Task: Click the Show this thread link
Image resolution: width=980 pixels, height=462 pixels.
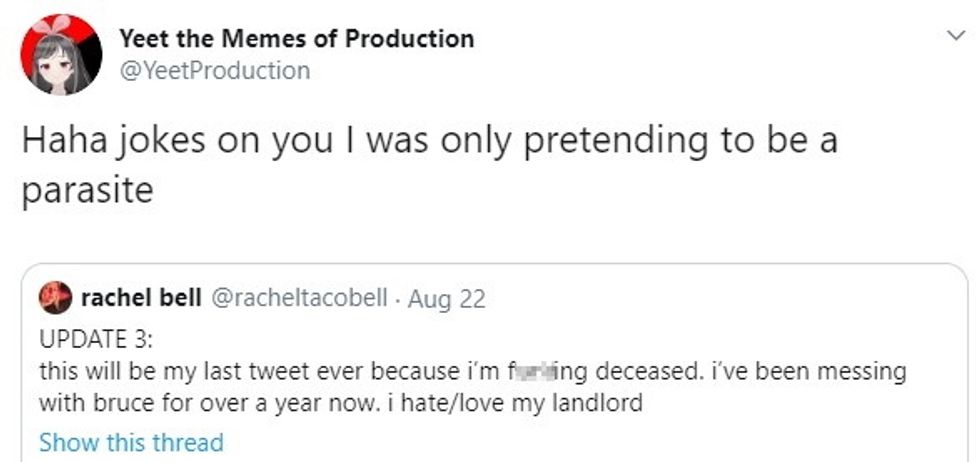Action: tap(131, 441)
